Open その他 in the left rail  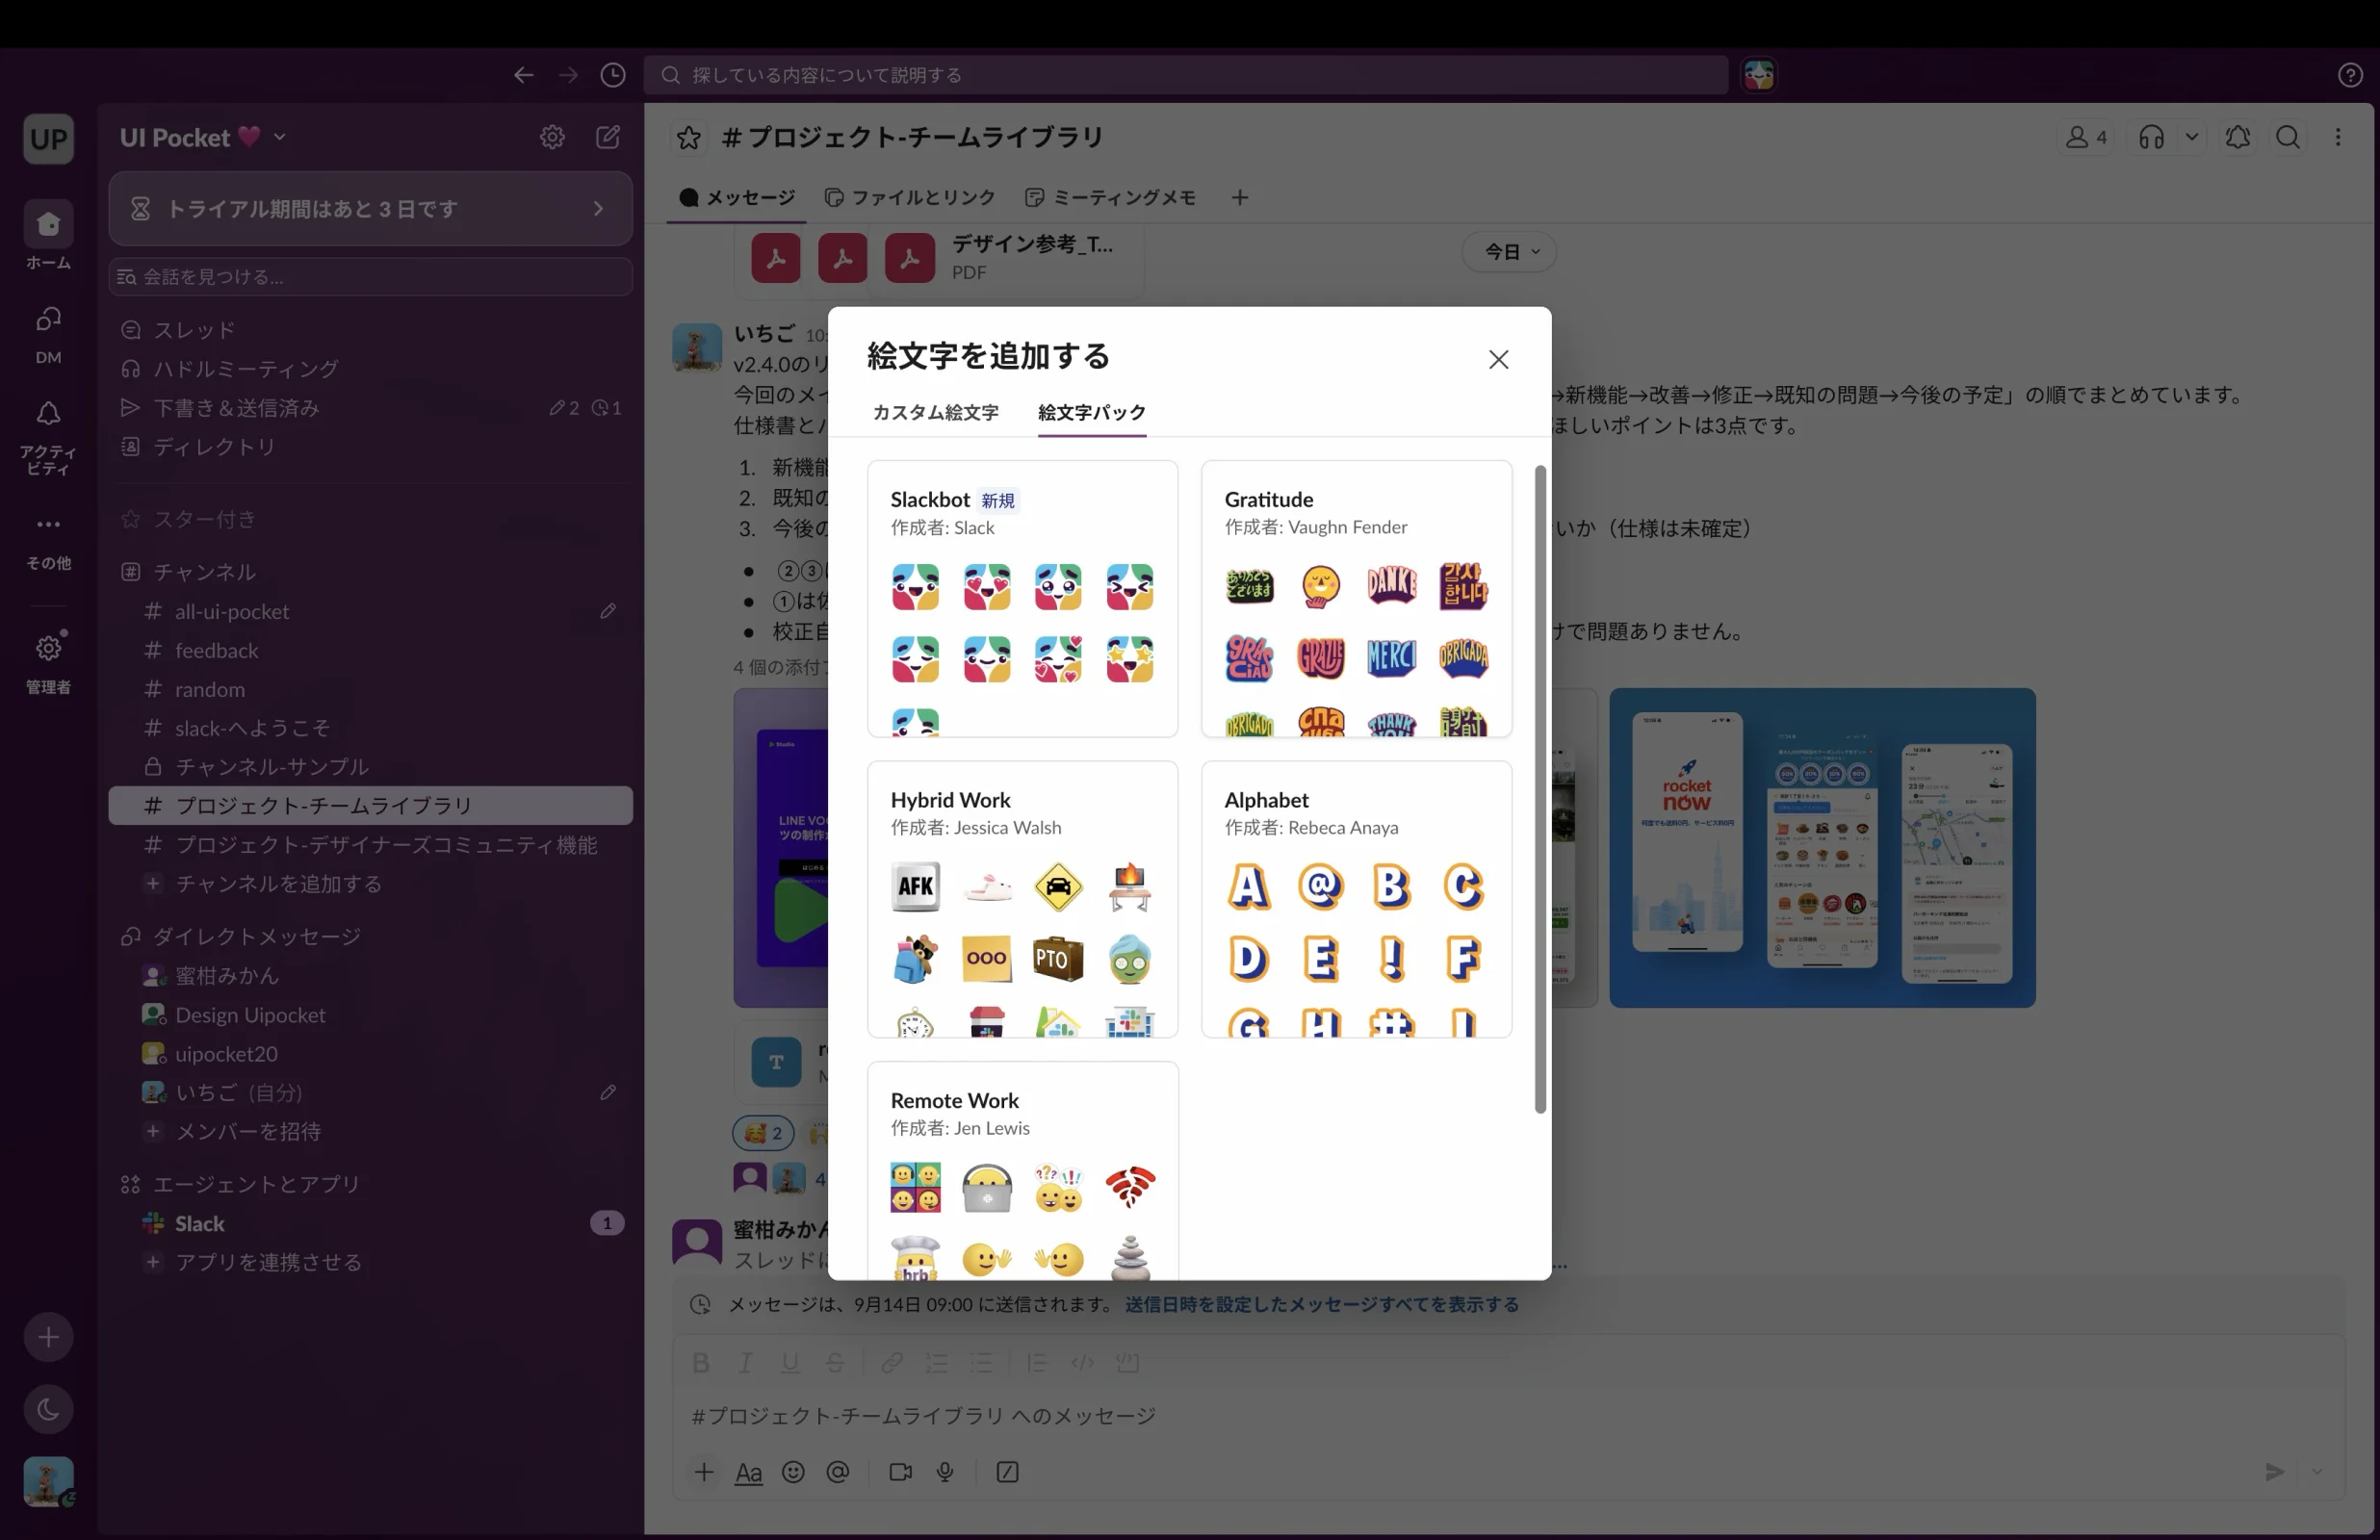48,541
